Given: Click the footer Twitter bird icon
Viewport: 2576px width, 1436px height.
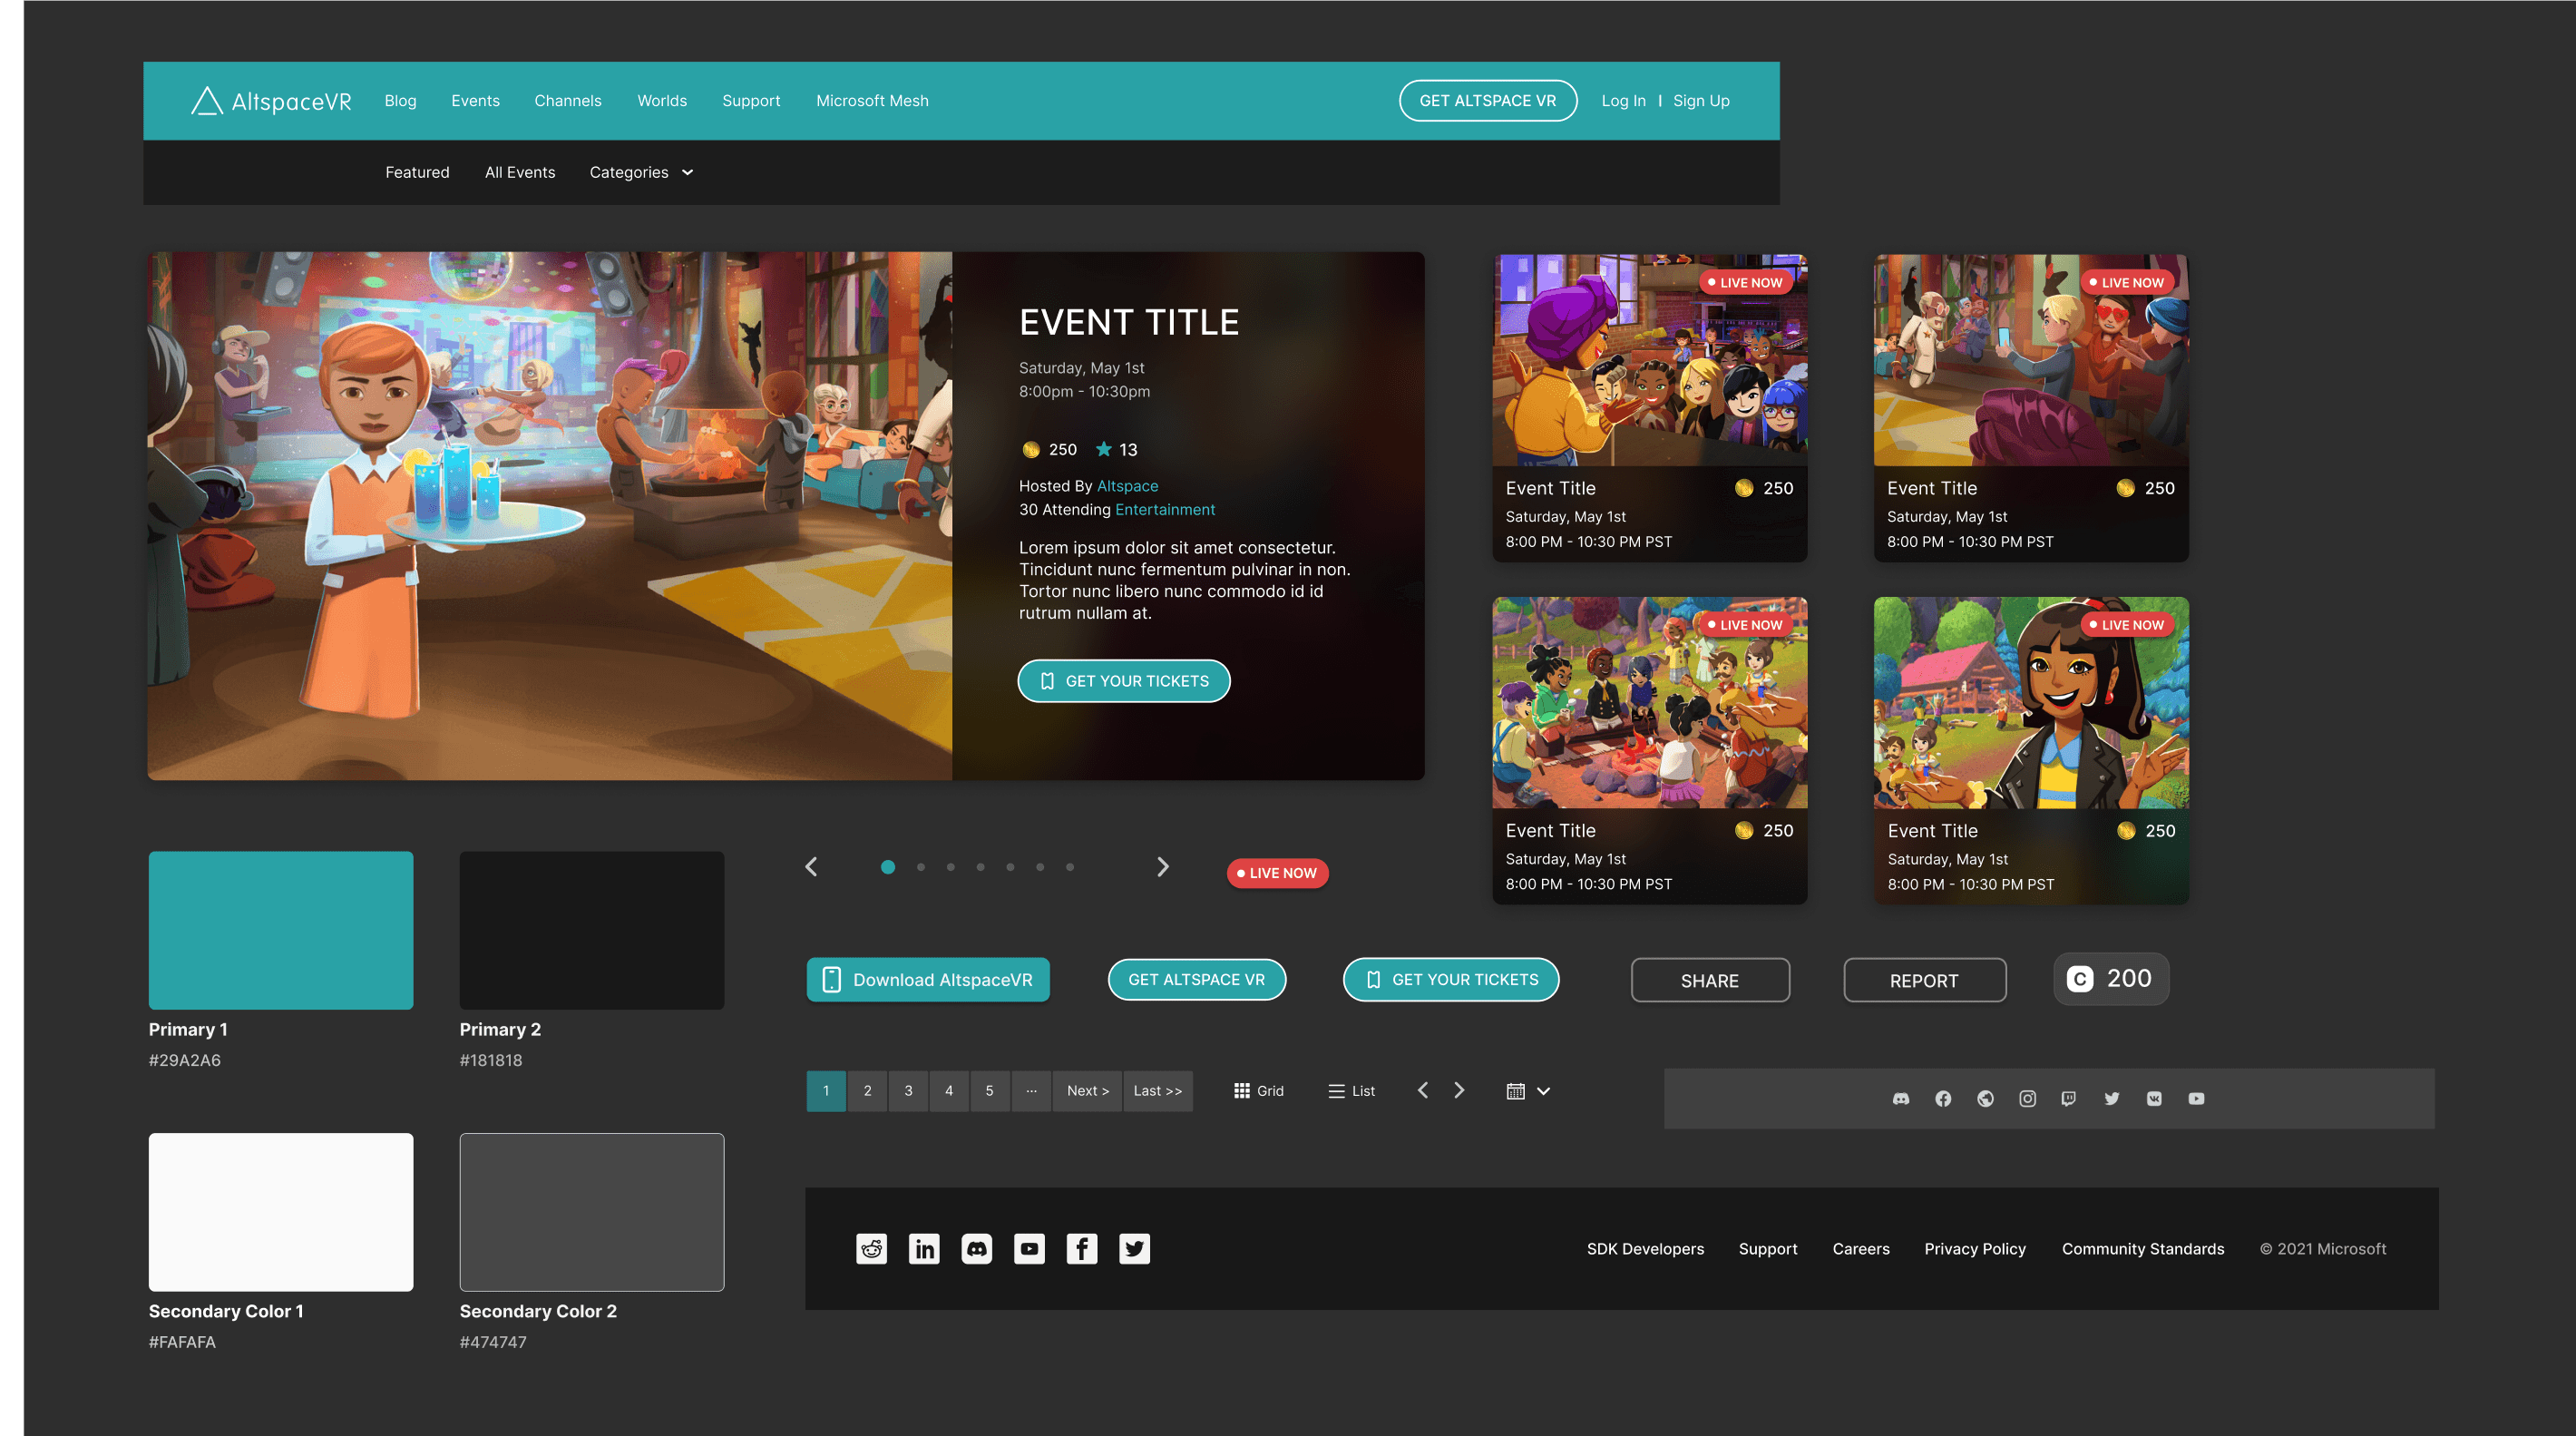Looking at the screenshot, I should pos(1134,1248).
